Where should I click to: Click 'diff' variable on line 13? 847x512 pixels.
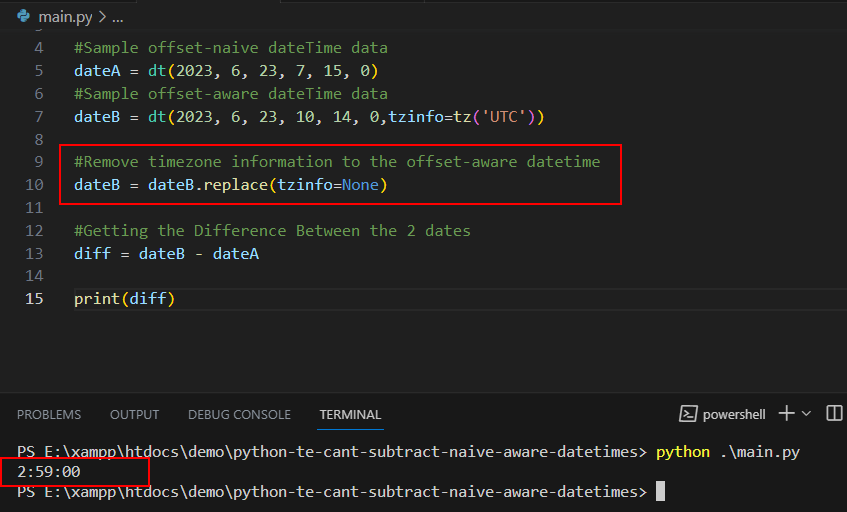(92, 253)
